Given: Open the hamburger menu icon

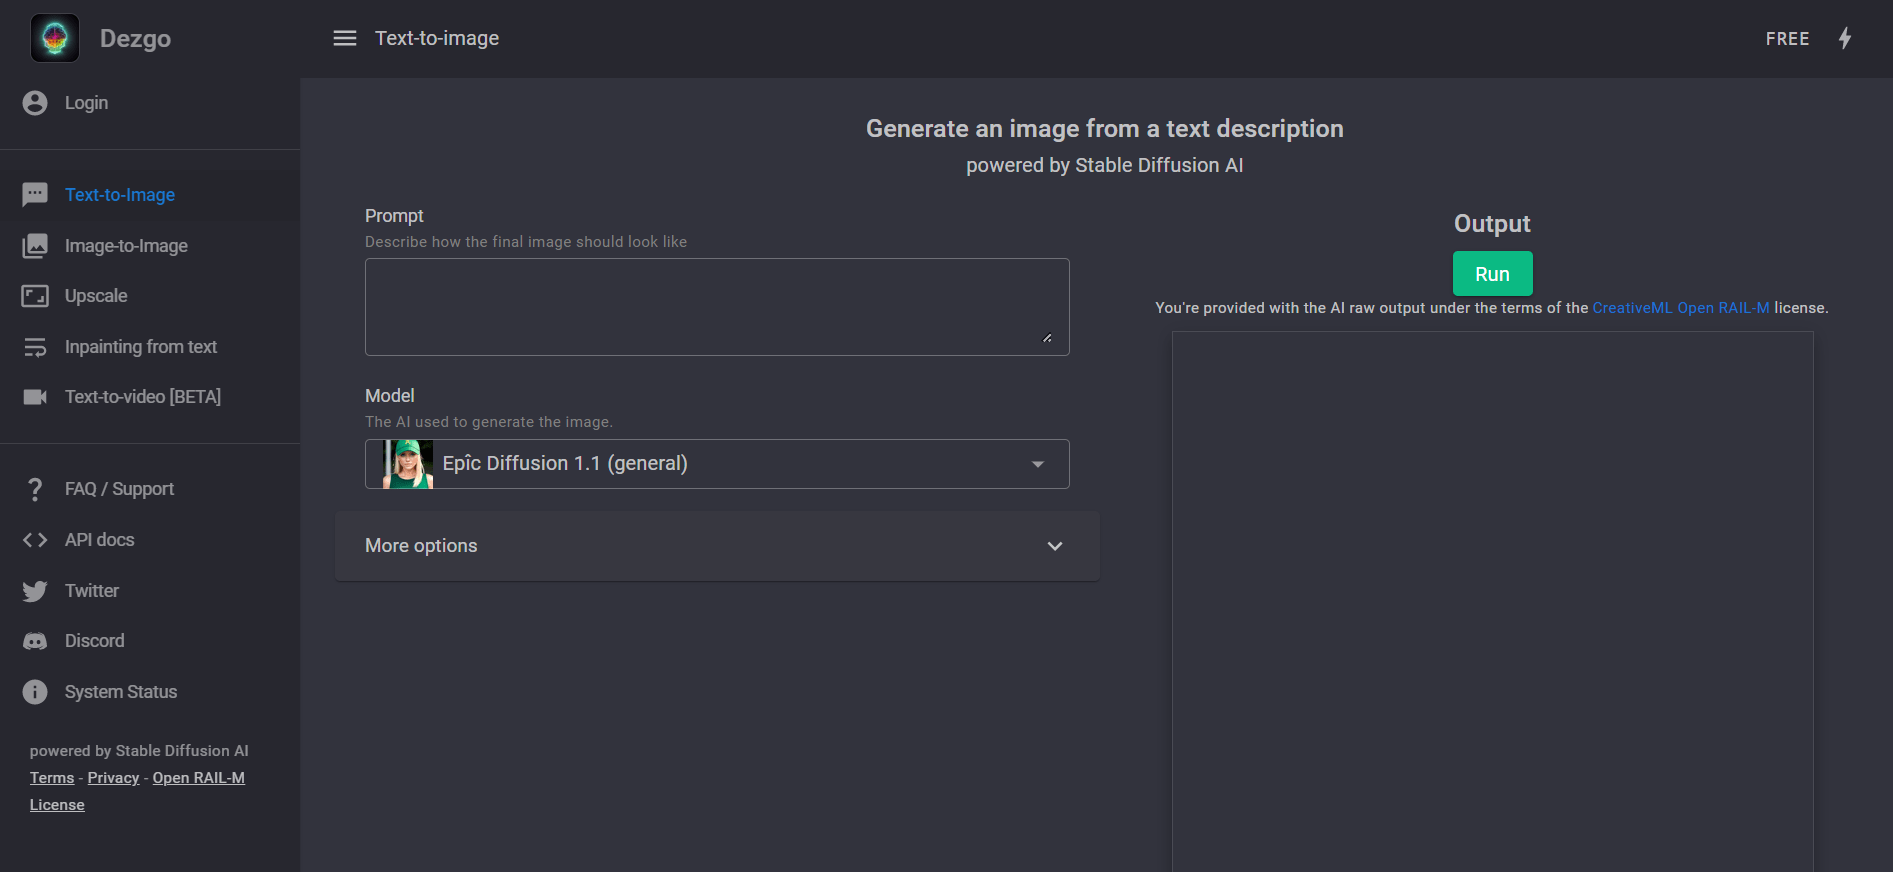Looking at the screenshot, I should pos(345,38).
